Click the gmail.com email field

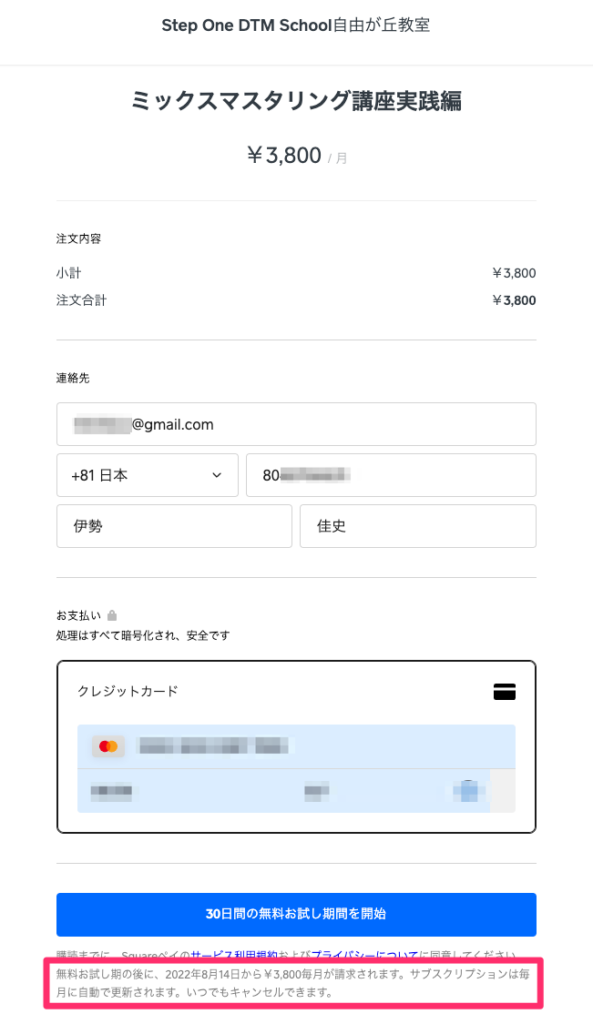(x=296, y=424)
